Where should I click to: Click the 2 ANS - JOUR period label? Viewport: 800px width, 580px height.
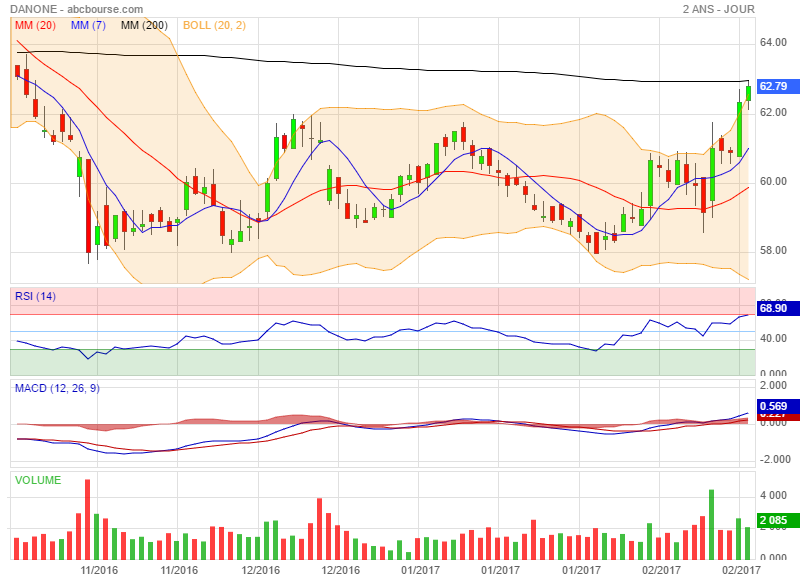tap(718, 9)
